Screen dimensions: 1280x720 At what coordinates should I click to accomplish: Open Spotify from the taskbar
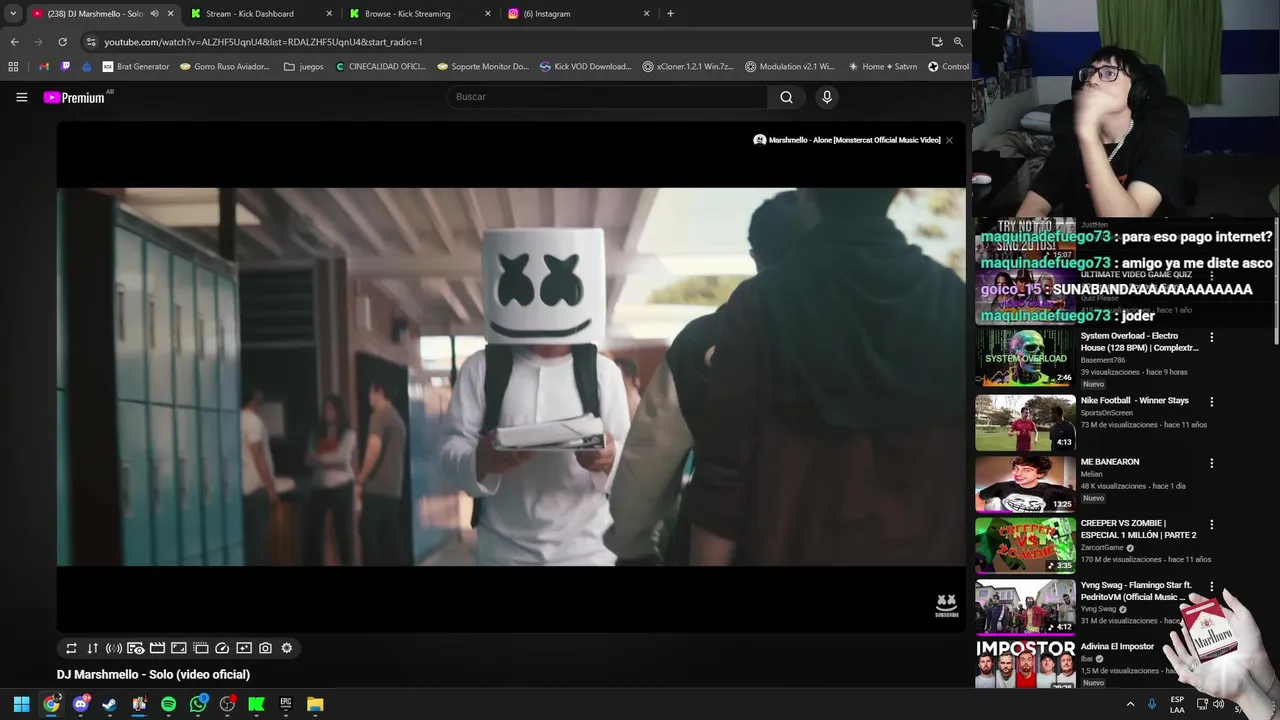click(168, 704)
